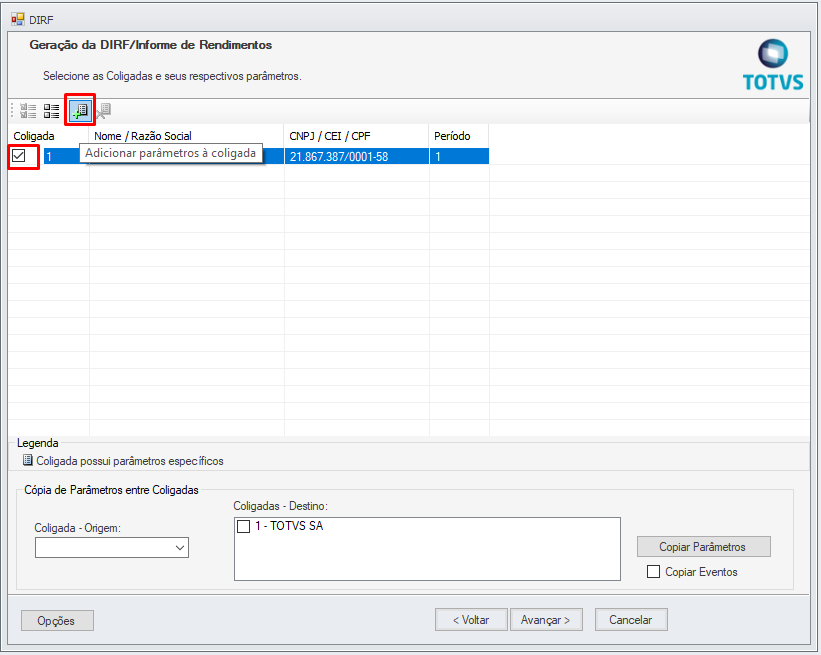Enable the Copiar Eventos checkbox
The width and height of the screenshot is (821, 655).
tap(654, 571)
